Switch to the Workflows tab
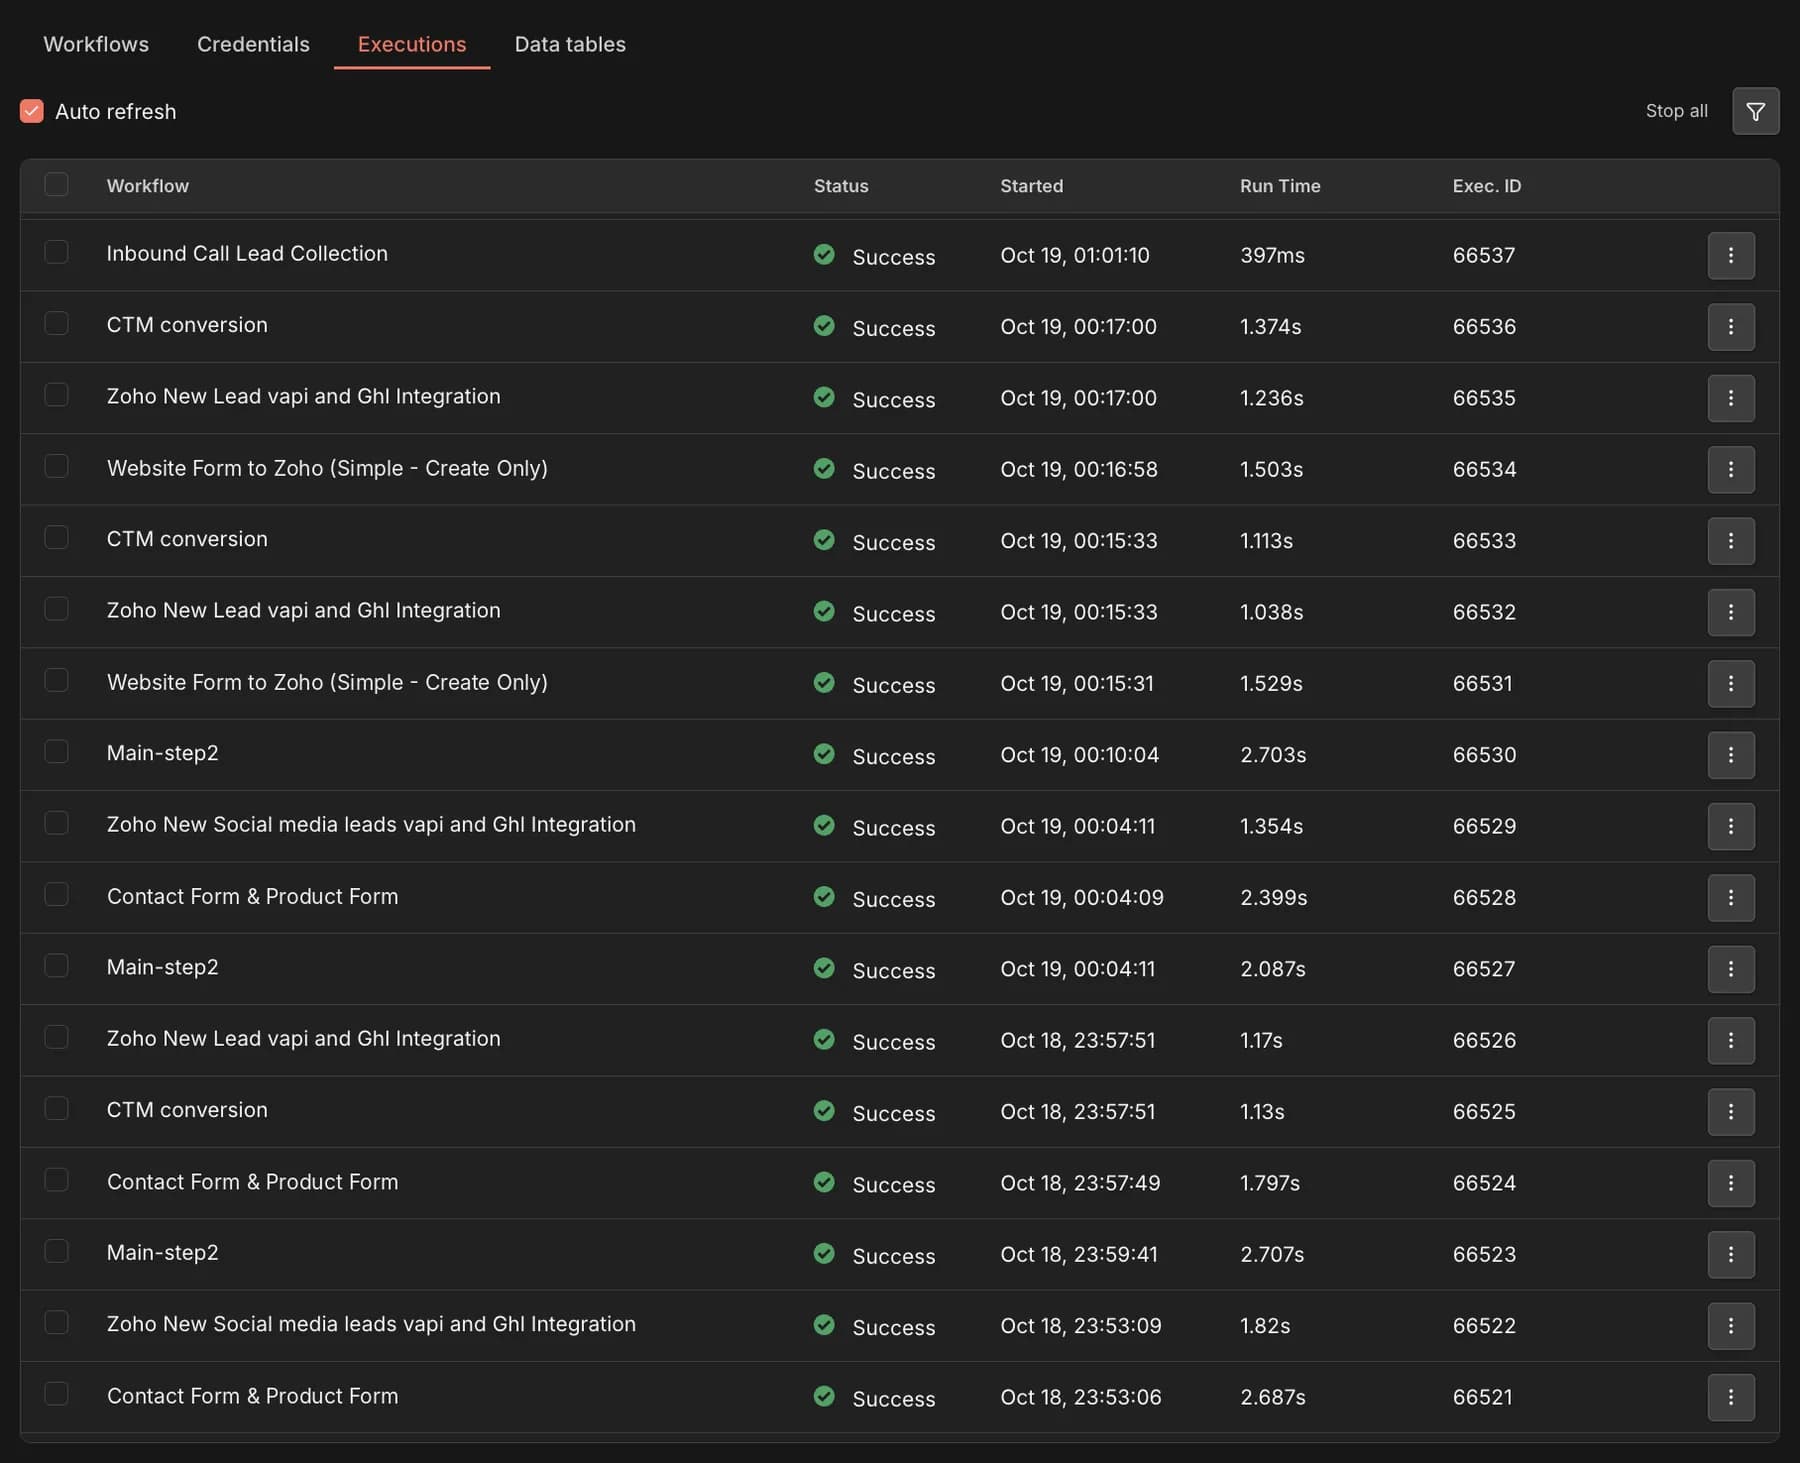The width and height of the screenshot is (1800, 1463). (x=96, y=44)
